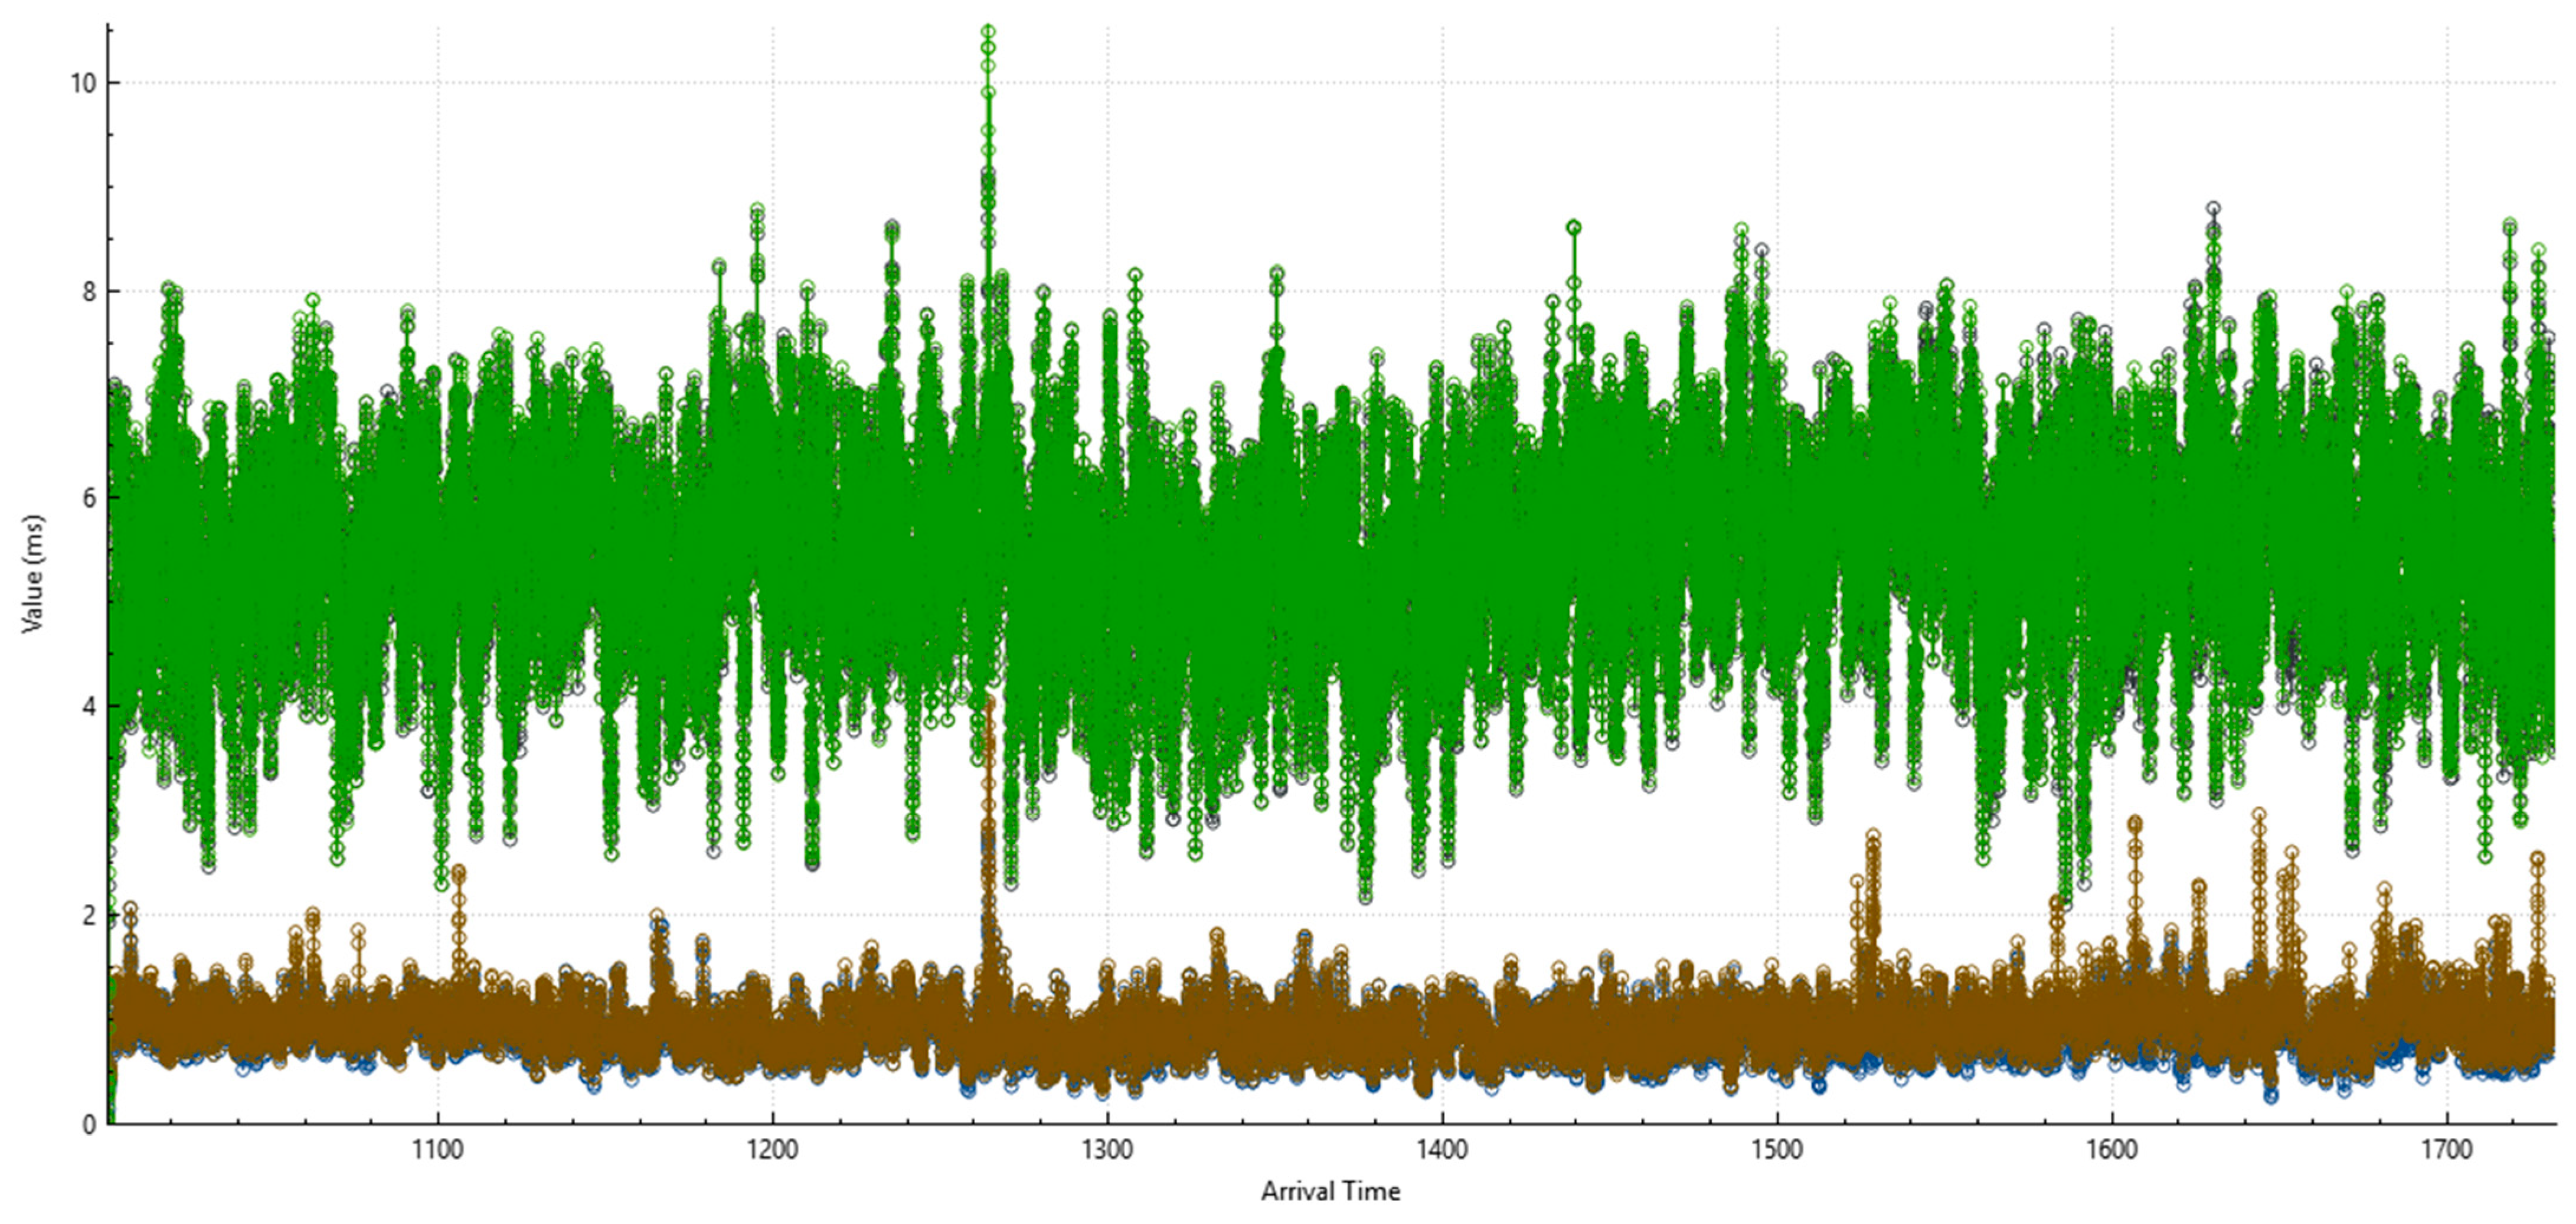
Task: Click the 8 label on the y-axis
Action: (89, 291)
